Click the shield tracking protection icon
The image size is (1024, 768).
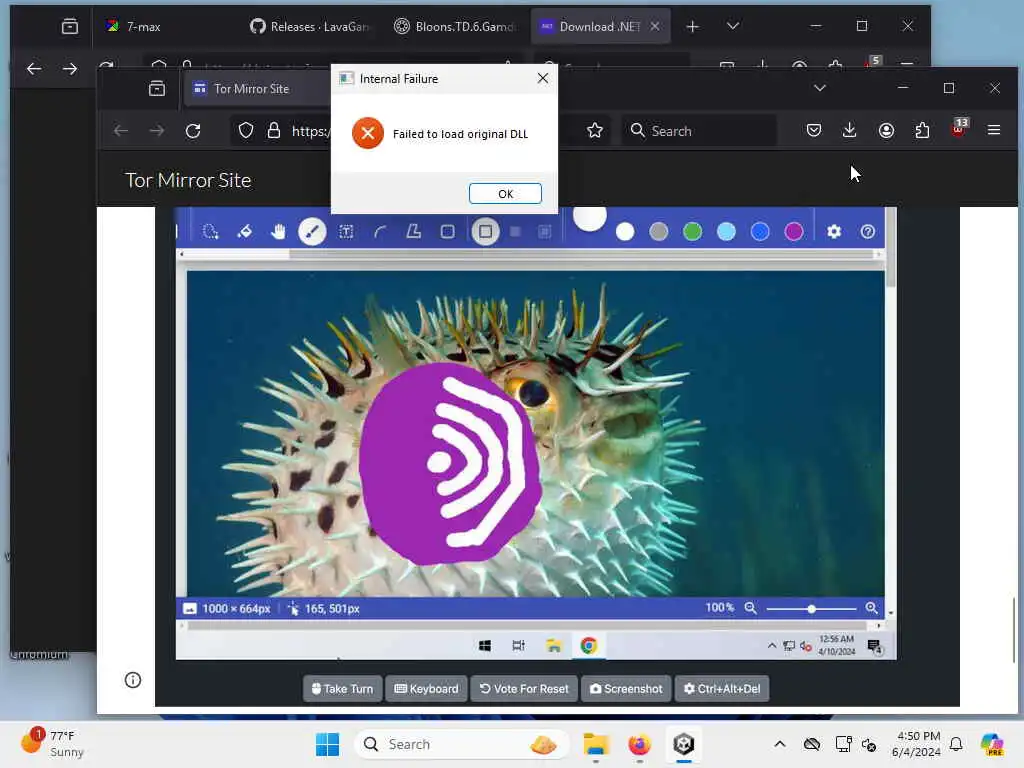coord(246,131)
